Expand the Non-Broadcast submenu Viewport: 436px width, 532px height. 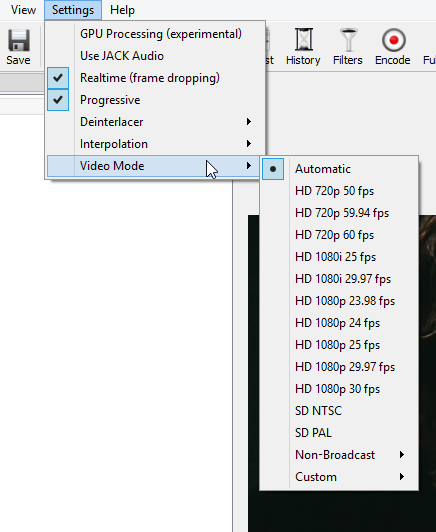pyautogui.click(x=339, y=455)
